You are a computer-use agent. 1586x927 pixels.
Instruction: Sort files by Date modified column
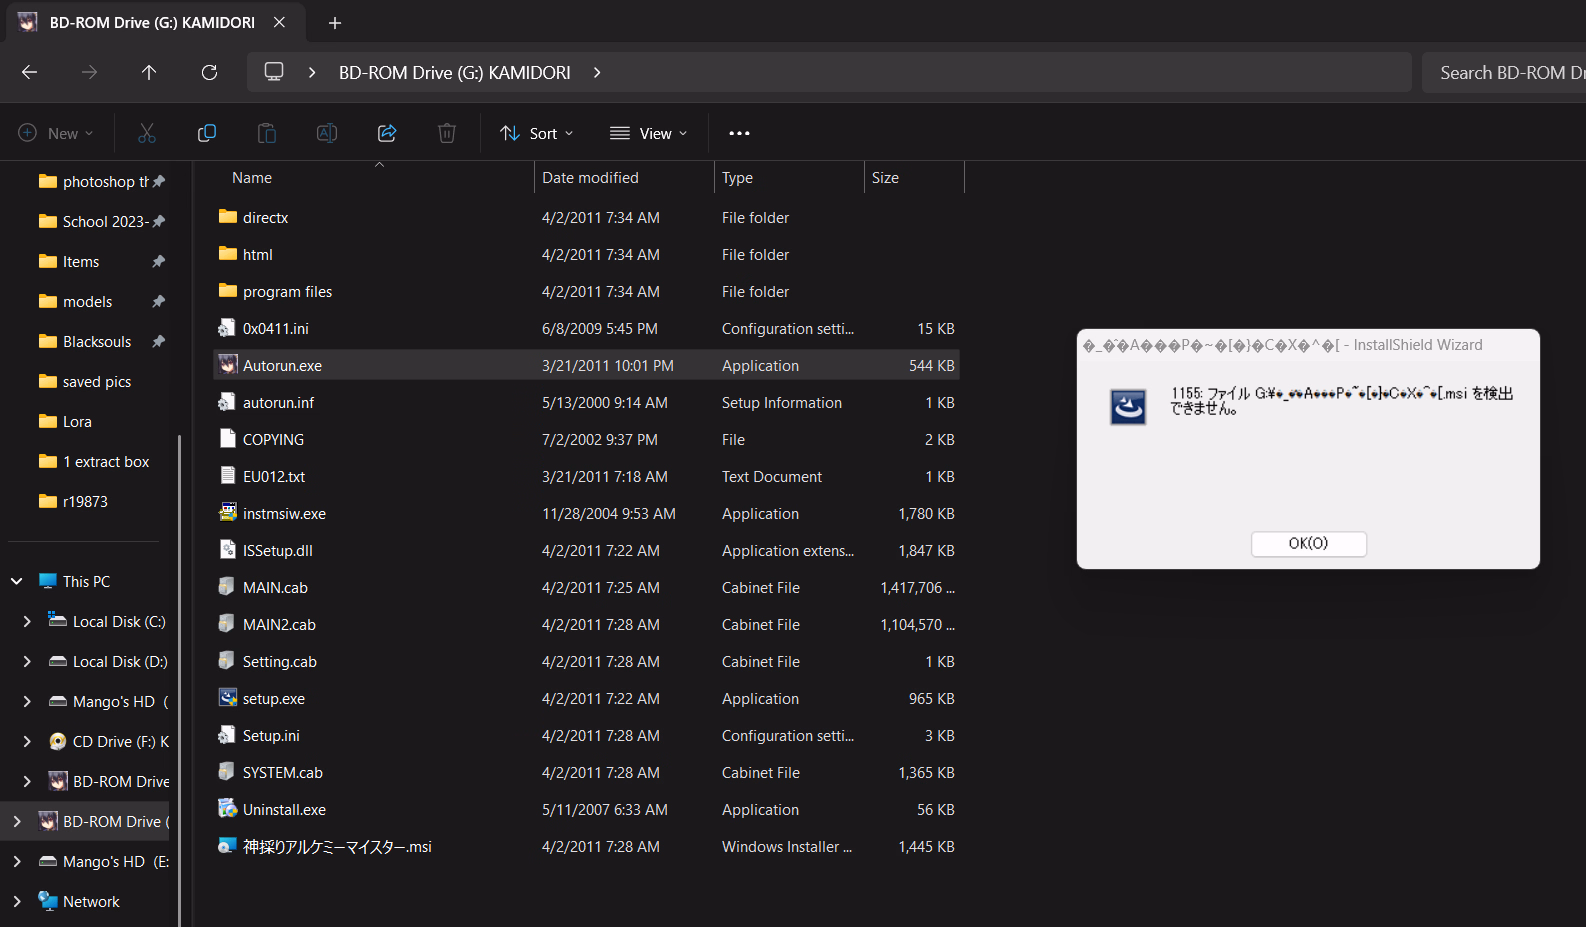(x=590, y=177)
